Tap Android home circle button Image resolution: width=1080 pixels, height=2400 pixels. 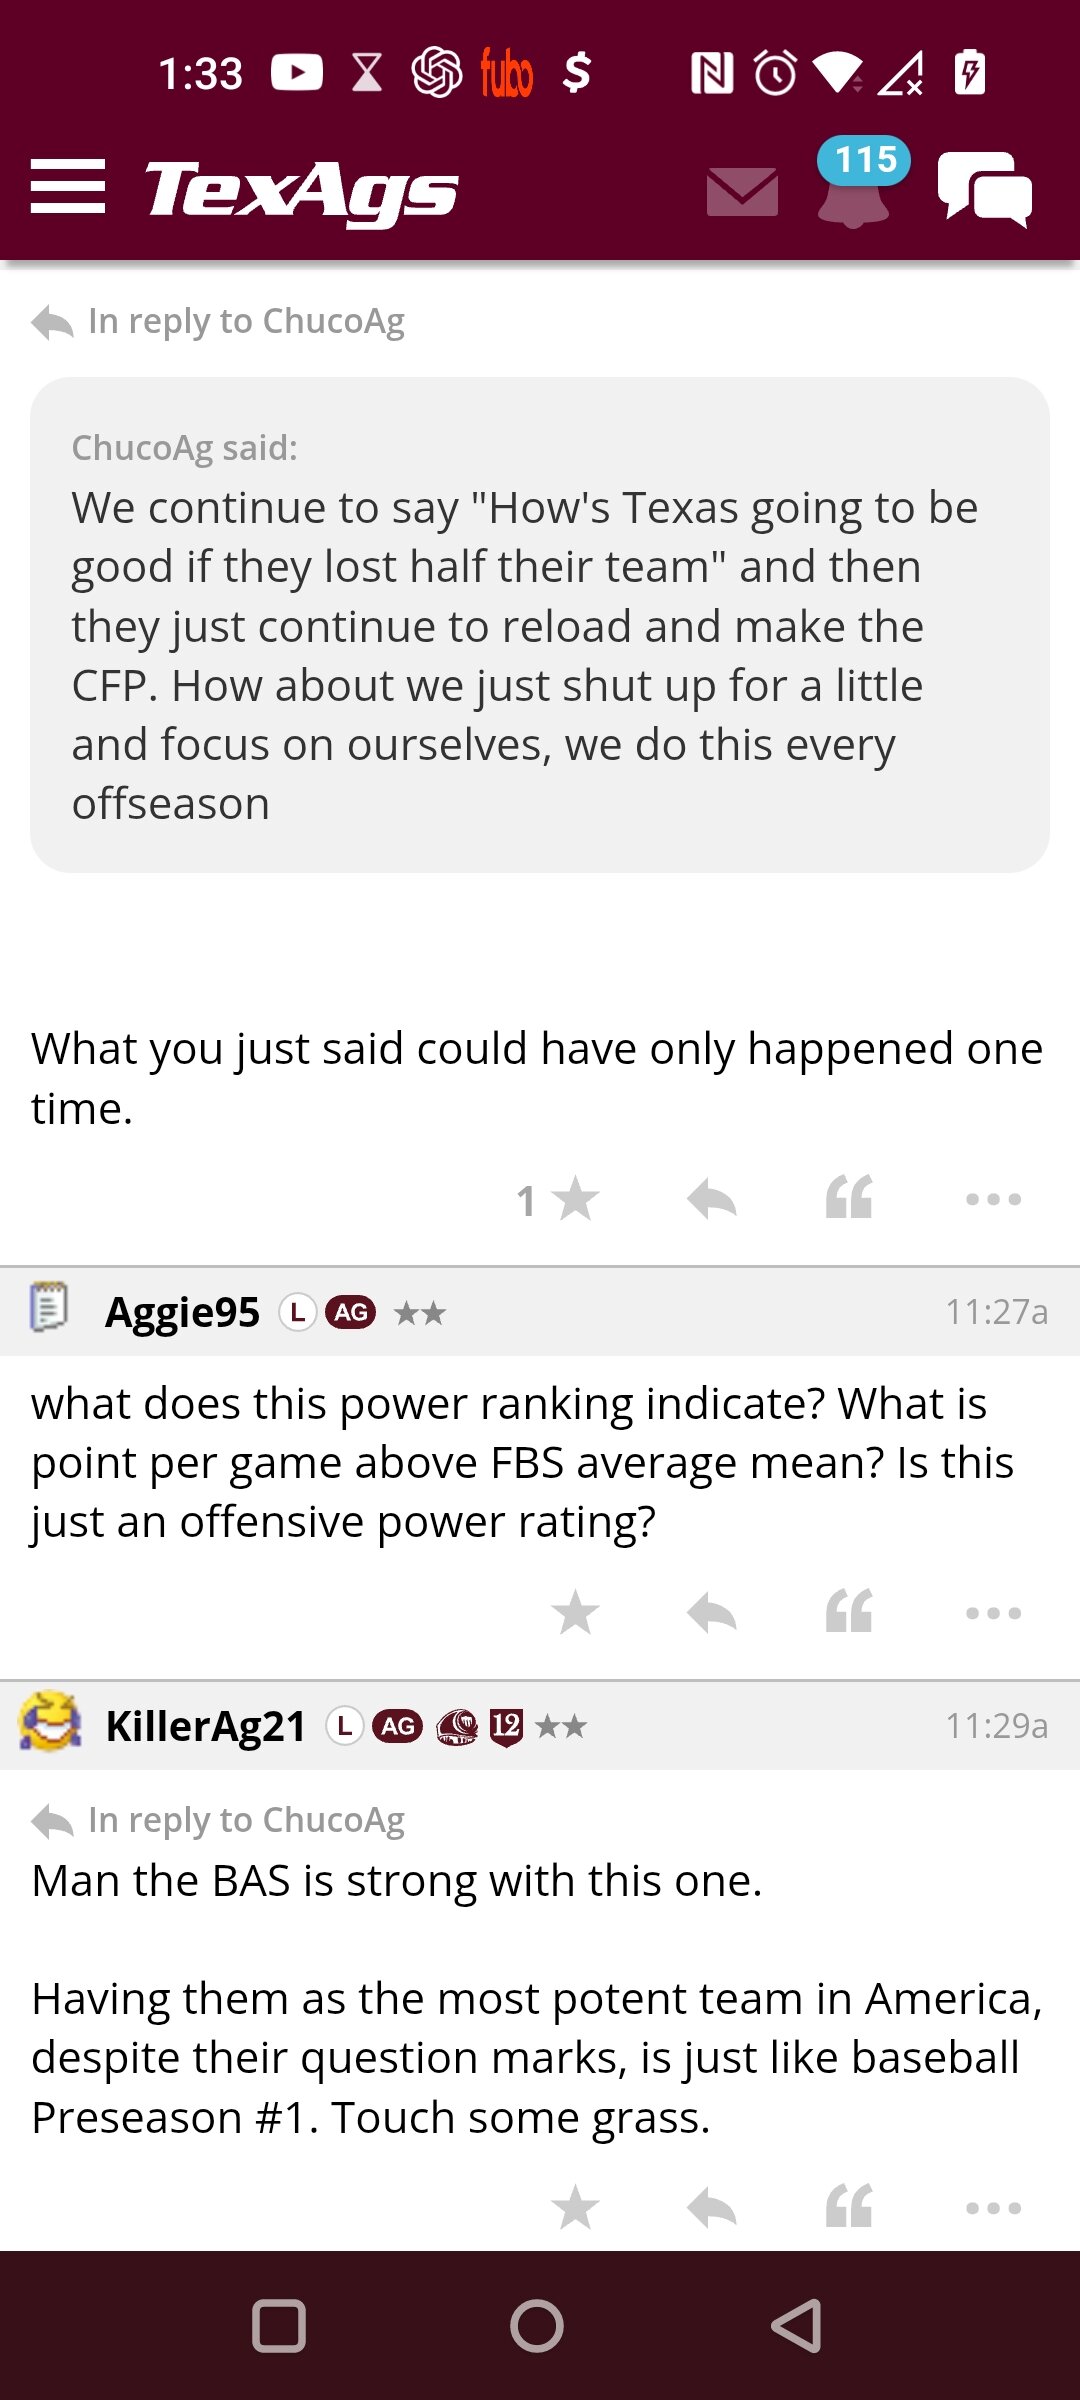(x=537, y=2326)
